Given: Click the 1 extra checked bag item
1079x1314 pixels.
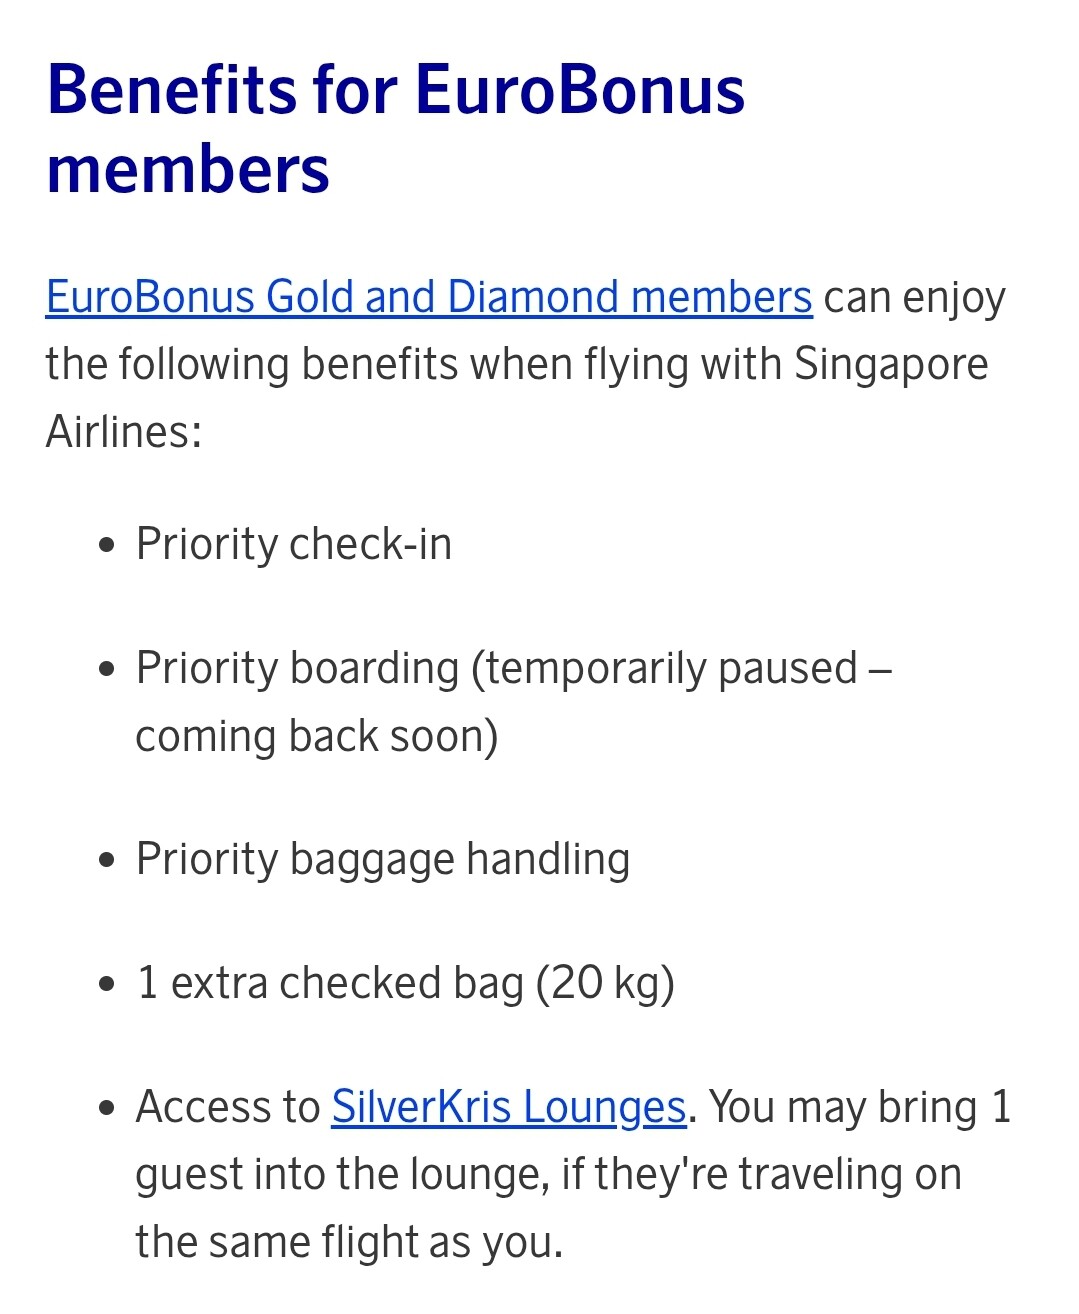Looking at the screenshot, I should [x=405, y=983].
